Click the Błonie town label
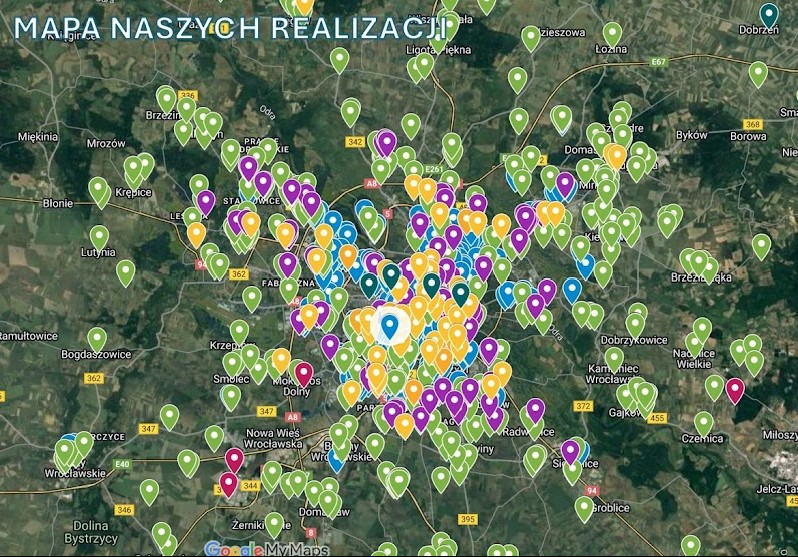Image resolution: width=798 pixels, height=557 pixels. point(58,203)
